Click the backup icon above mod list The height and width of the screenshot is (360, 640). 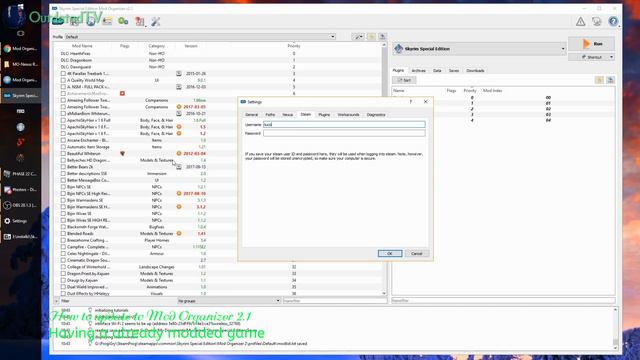point(382,37)
